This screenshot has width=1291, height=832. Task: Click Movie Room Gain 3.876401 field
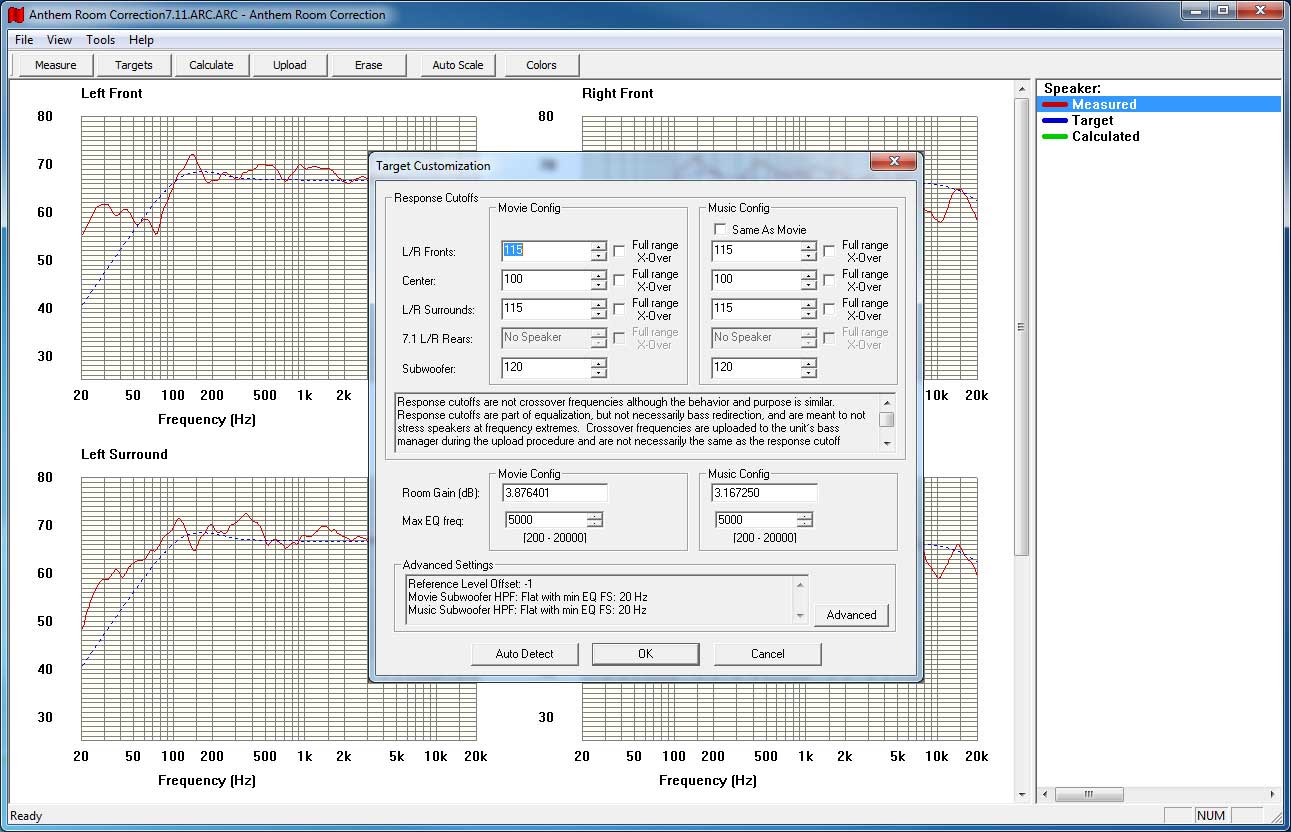coord(555,493)
